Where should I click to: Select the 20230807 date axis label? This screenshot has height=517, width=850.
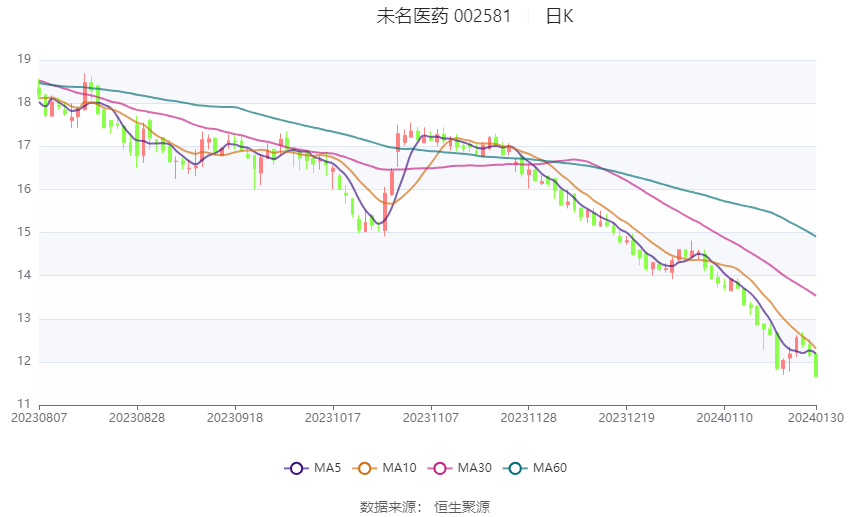(39, 418)
